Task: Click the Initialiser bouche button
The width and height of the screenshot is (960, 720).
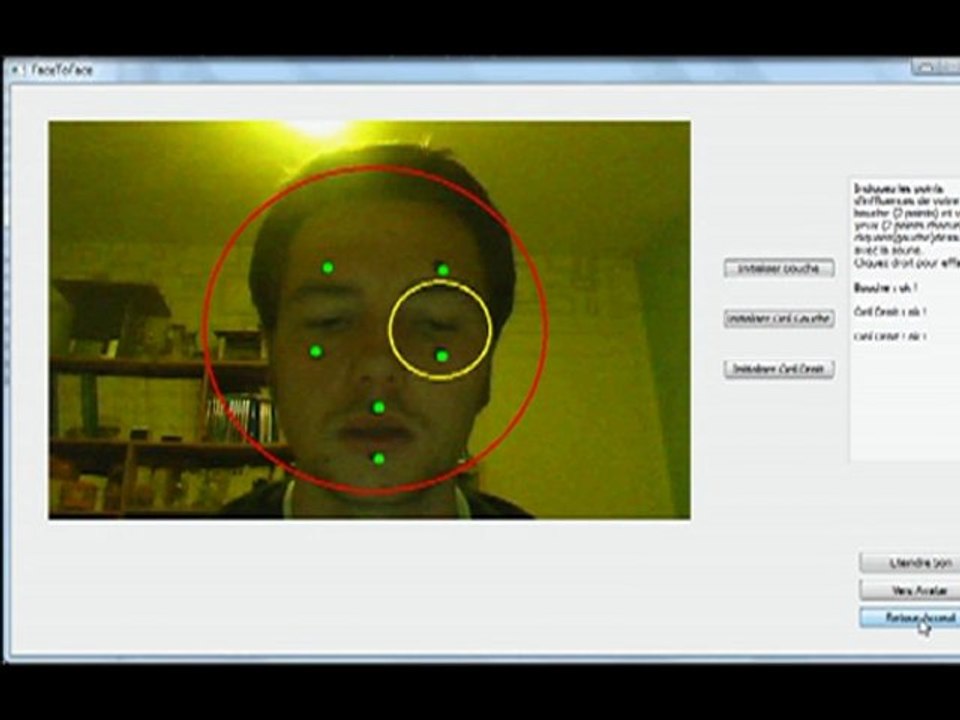Action: pos(779,268)
